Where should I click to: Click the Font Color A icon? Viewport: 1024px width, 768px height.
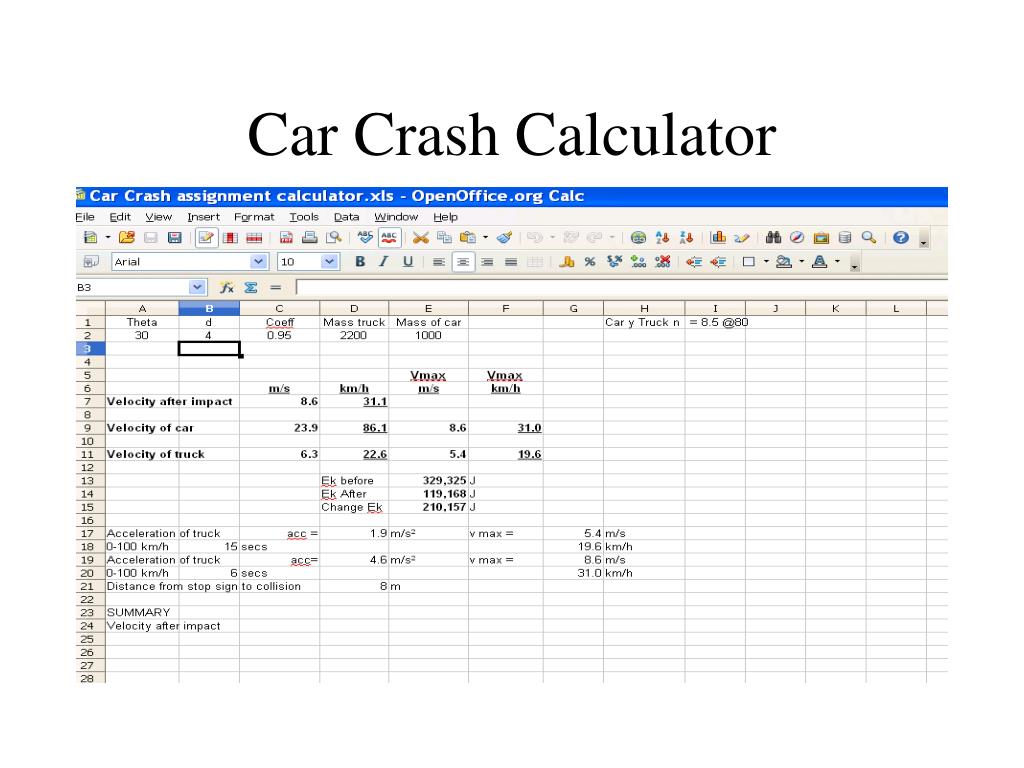point(820,262)
